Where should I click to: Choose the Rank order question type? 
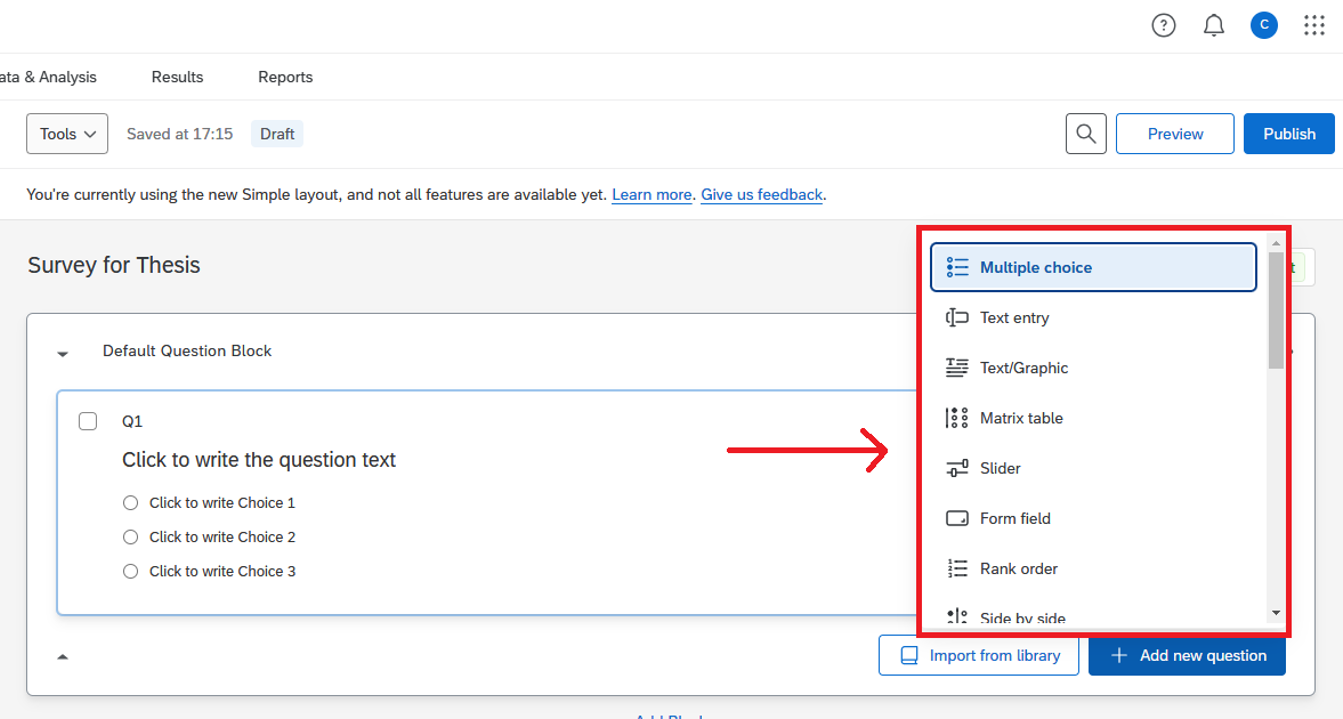(1018, 568)
